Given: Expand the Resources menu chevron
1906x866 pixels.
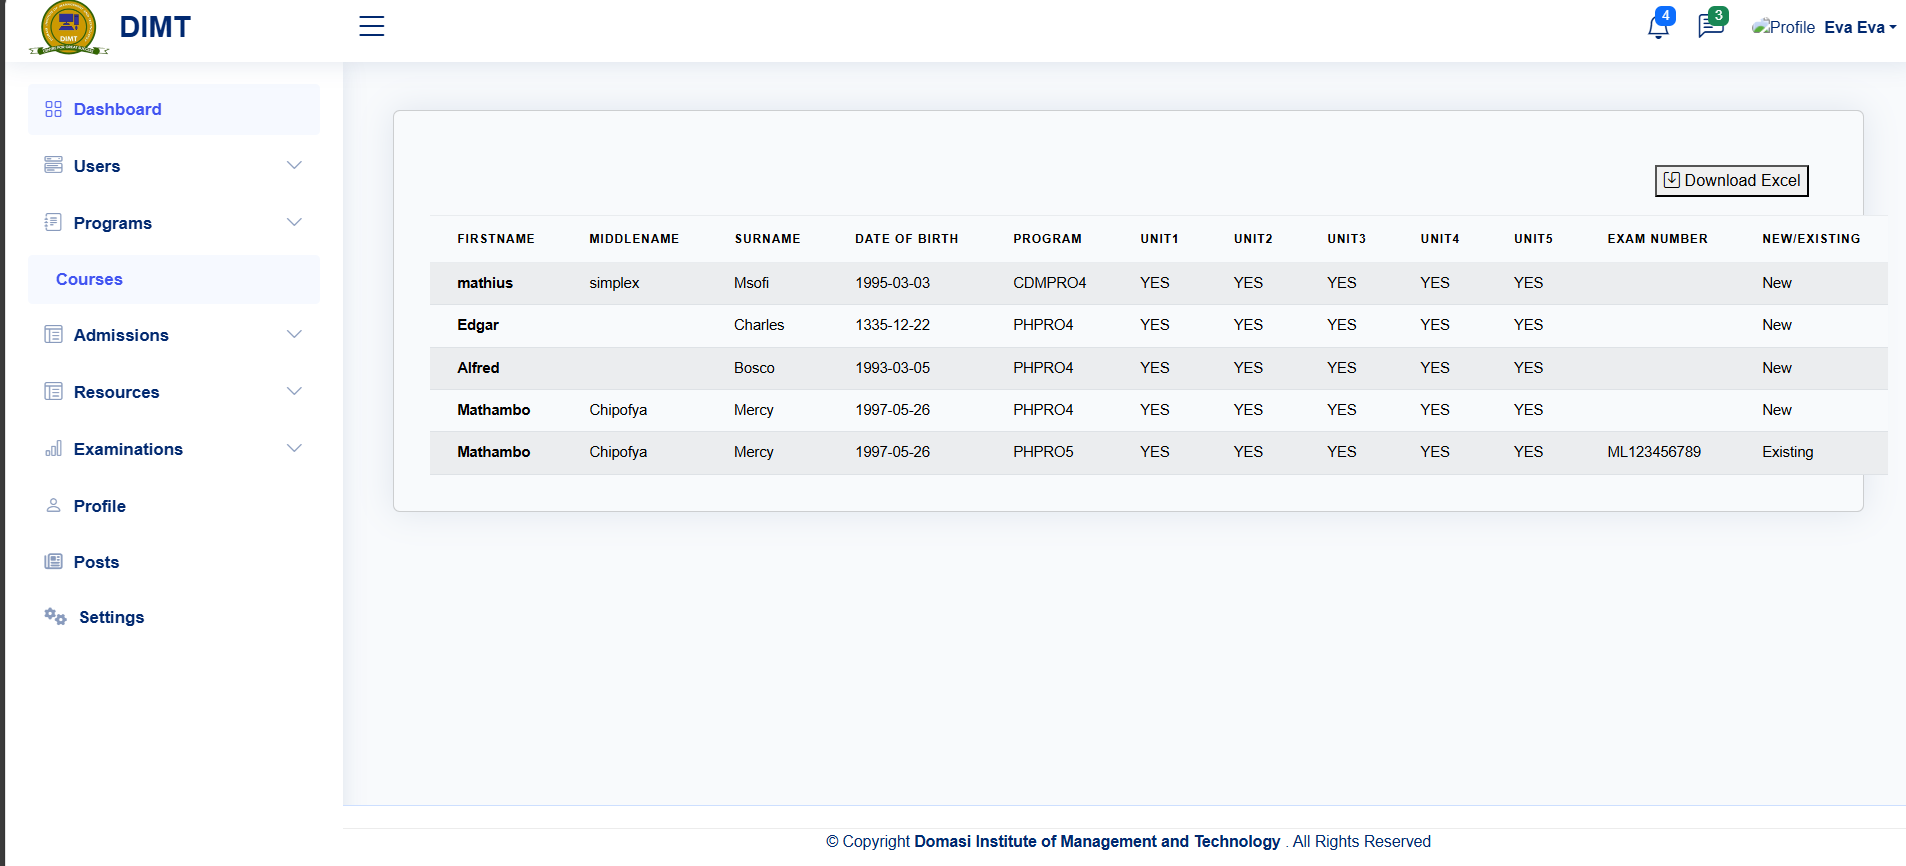Looking at the screenshot, I should click(294, 391).
